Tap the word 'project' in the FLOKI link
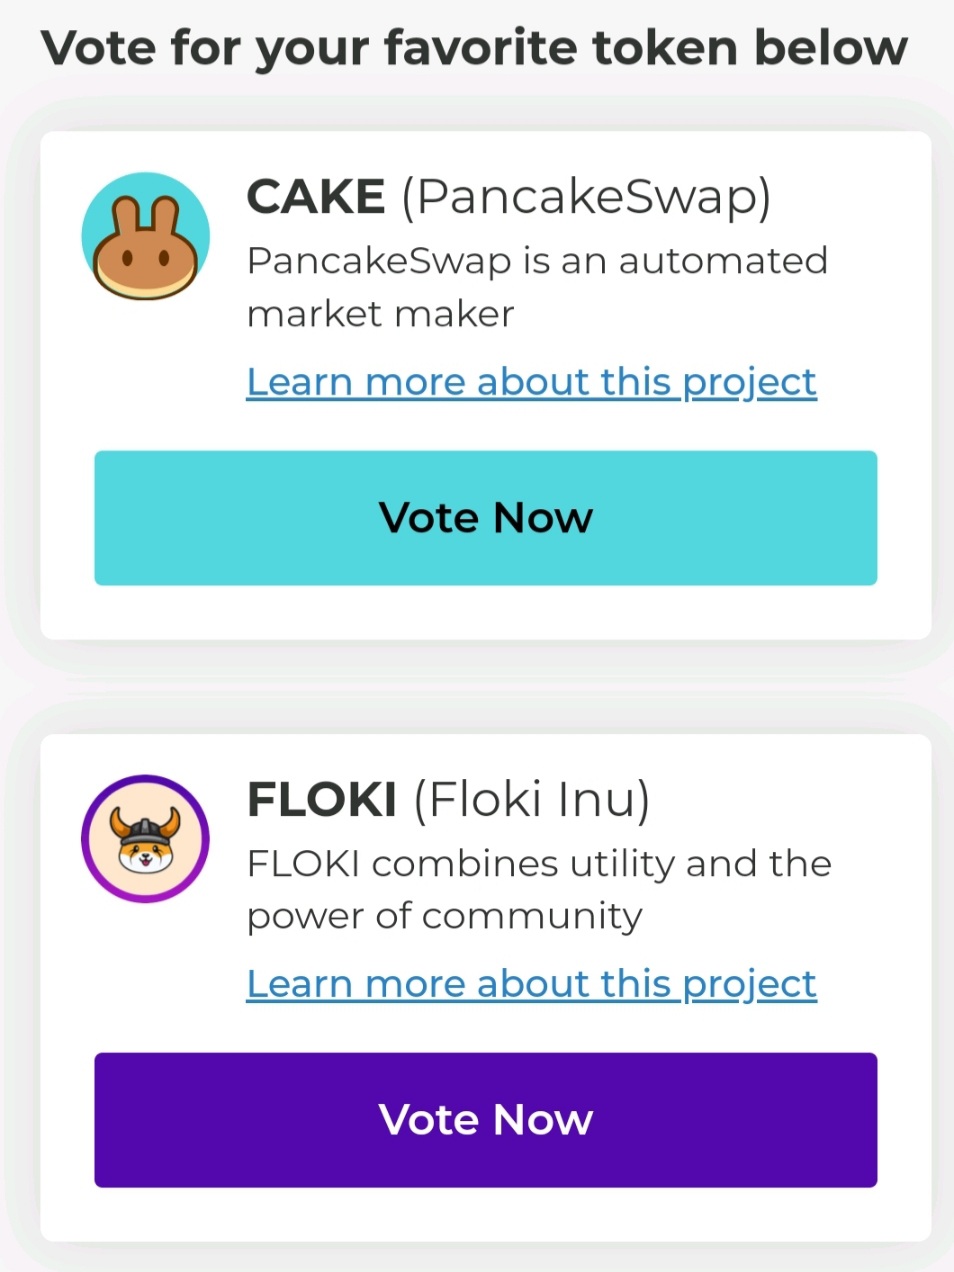954x1272 pixels. [749, 984]
